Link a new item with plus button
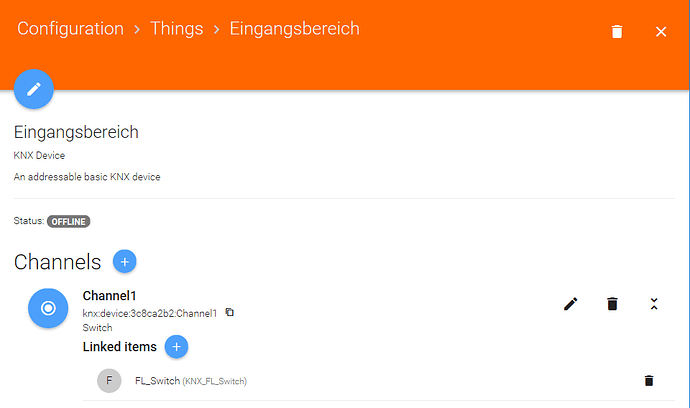690x408 pixels. 176,347
